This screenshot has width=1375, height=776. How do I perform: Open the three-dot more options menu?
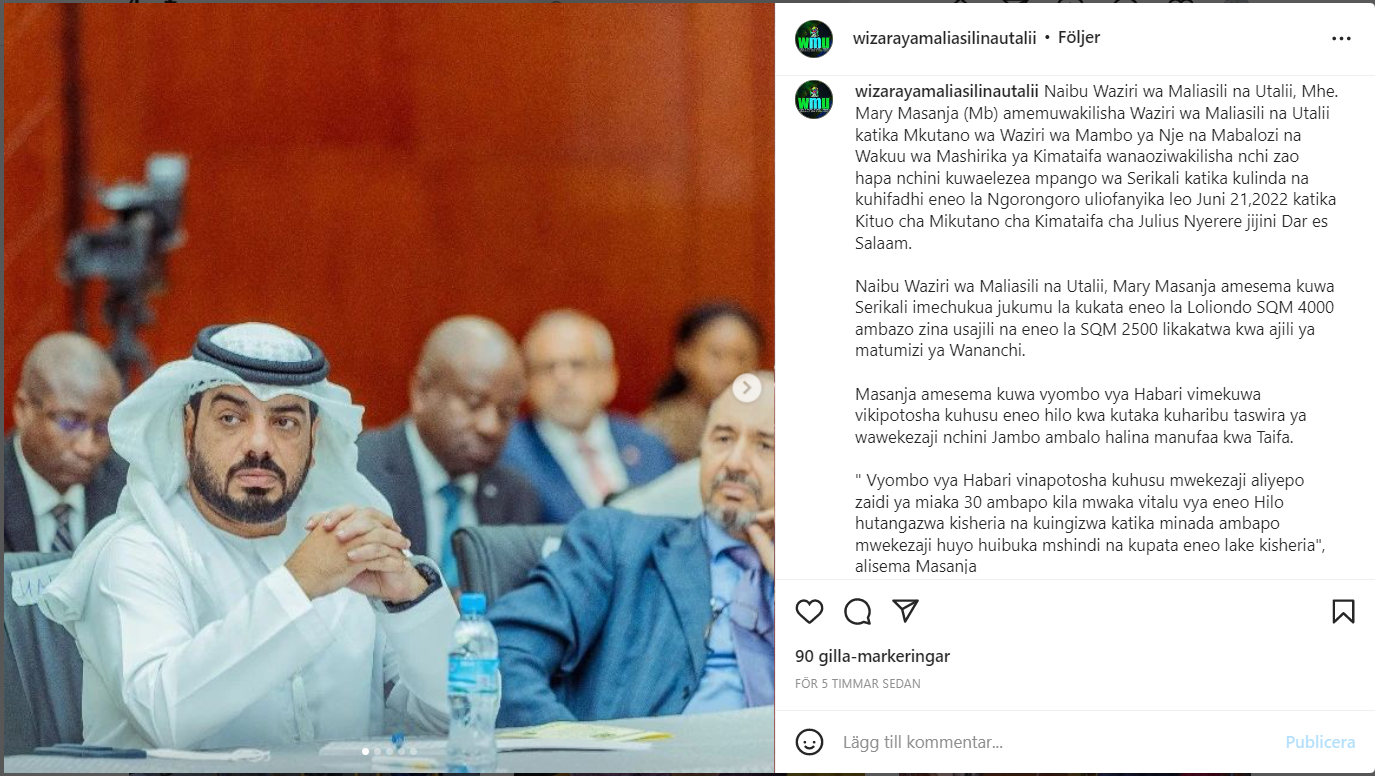(1341, 38)
